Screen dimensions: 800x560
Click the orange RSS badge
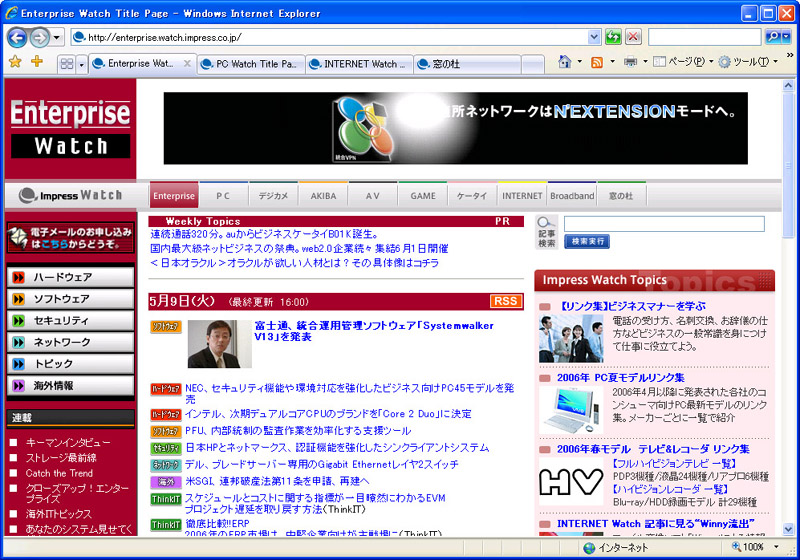[506, 301]
